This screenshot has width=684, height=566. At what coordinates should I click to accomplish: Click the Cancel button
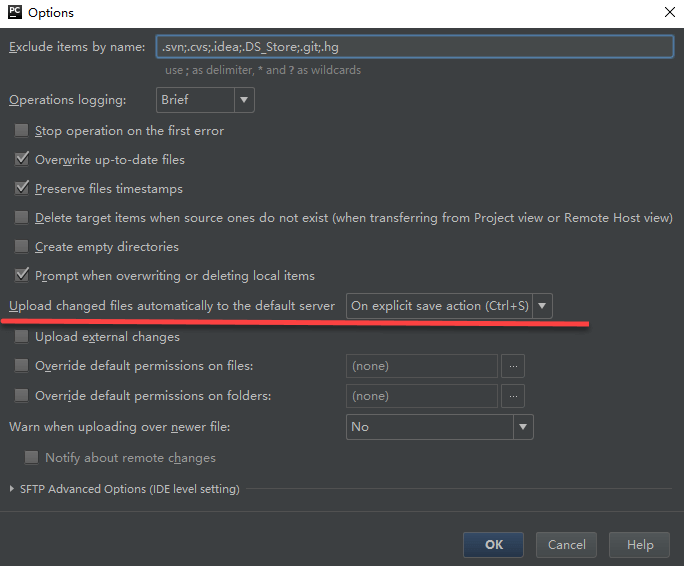pyautogui.click(x=566, y=545)
